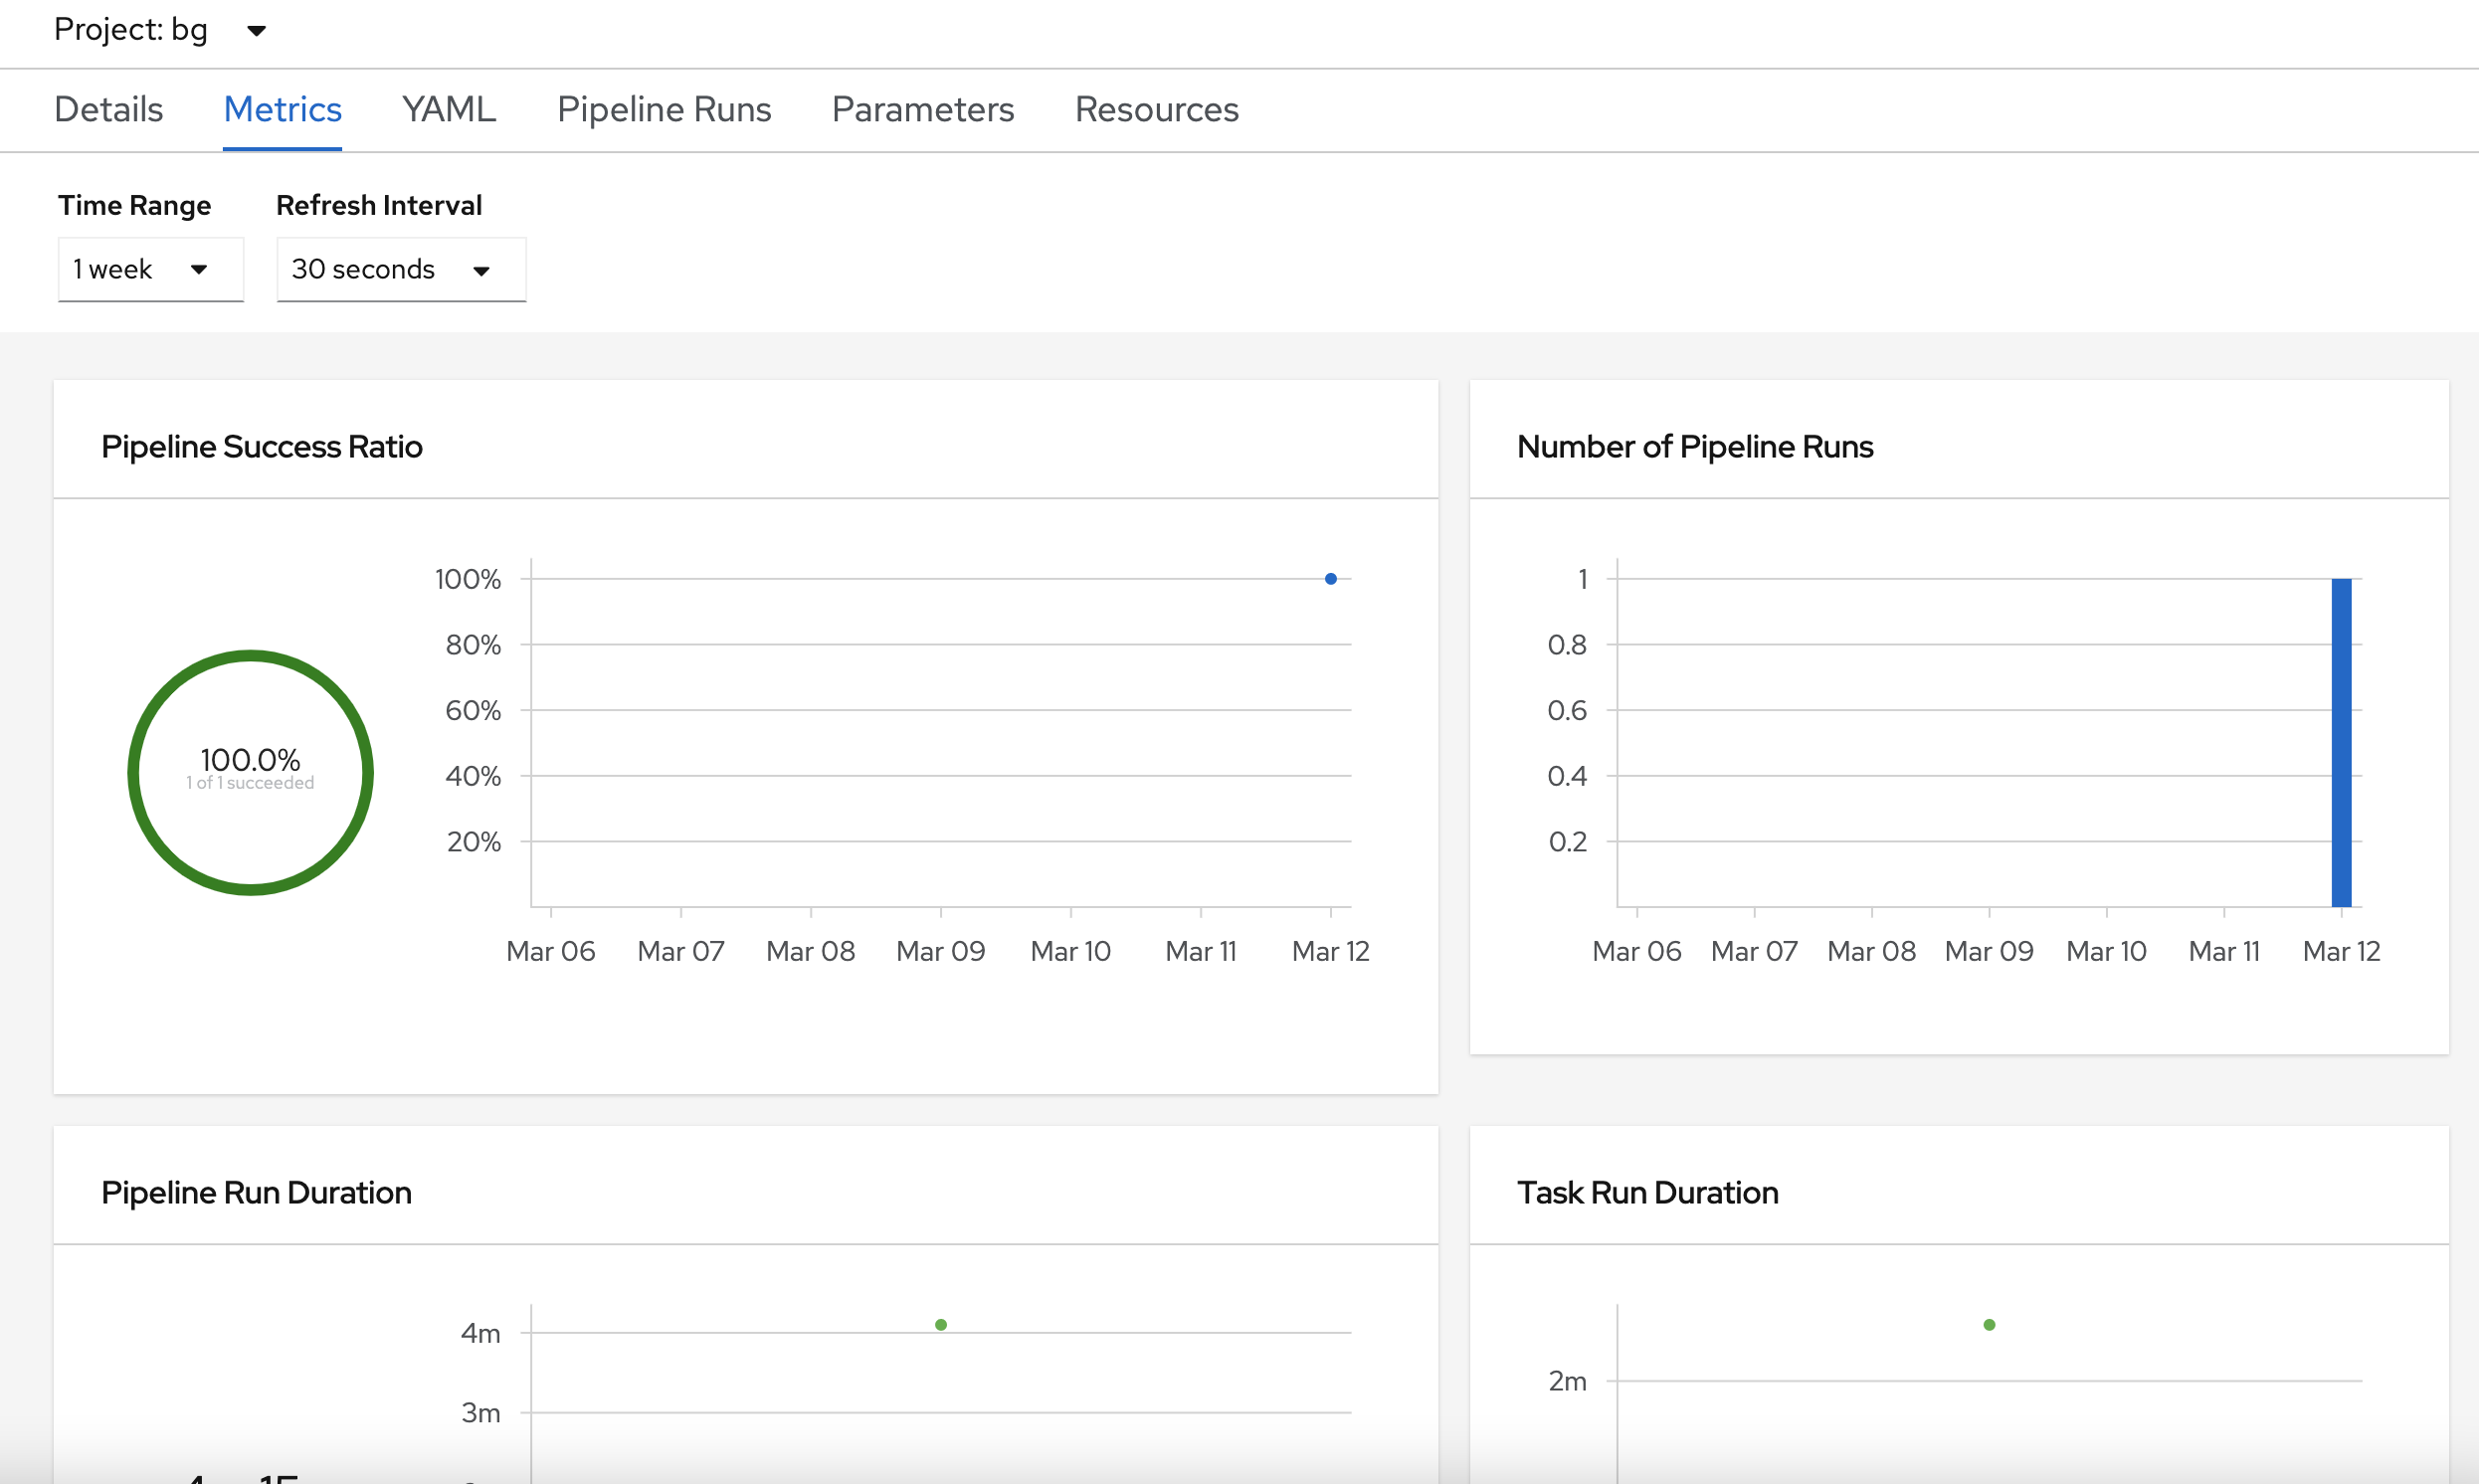
Task: Click the Number of Pipeline Runs heading
Action: 1694,447
